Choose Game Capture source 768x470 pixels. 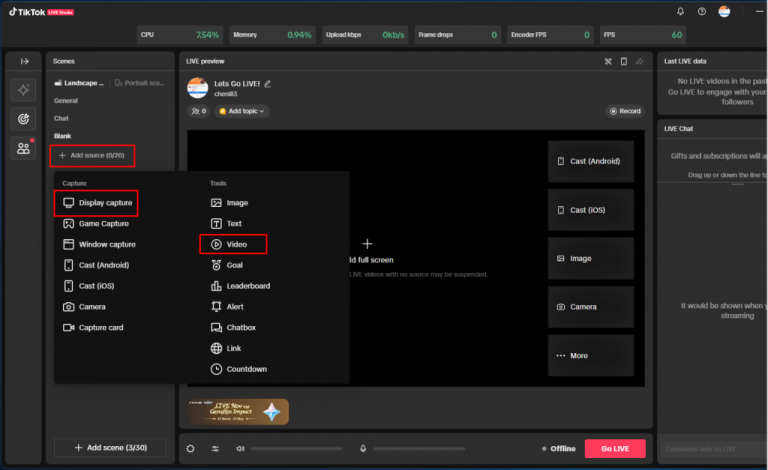coord(96,224)
